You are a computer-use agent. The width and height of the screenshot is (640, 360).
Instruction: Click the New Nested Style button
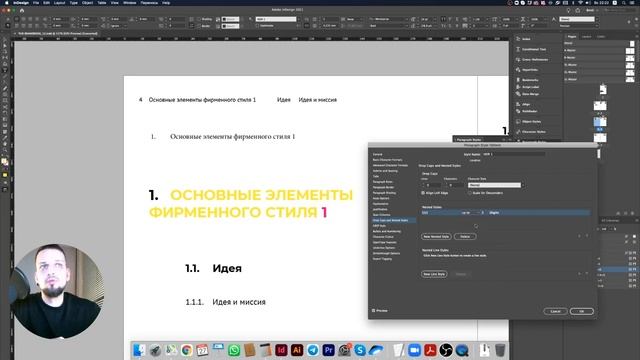click(436, 236)
